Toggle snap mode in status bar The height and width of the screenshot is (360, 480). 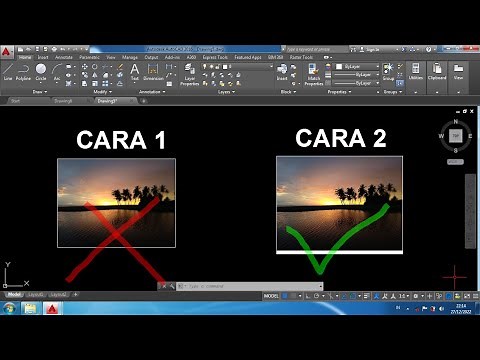click(293, 296)
